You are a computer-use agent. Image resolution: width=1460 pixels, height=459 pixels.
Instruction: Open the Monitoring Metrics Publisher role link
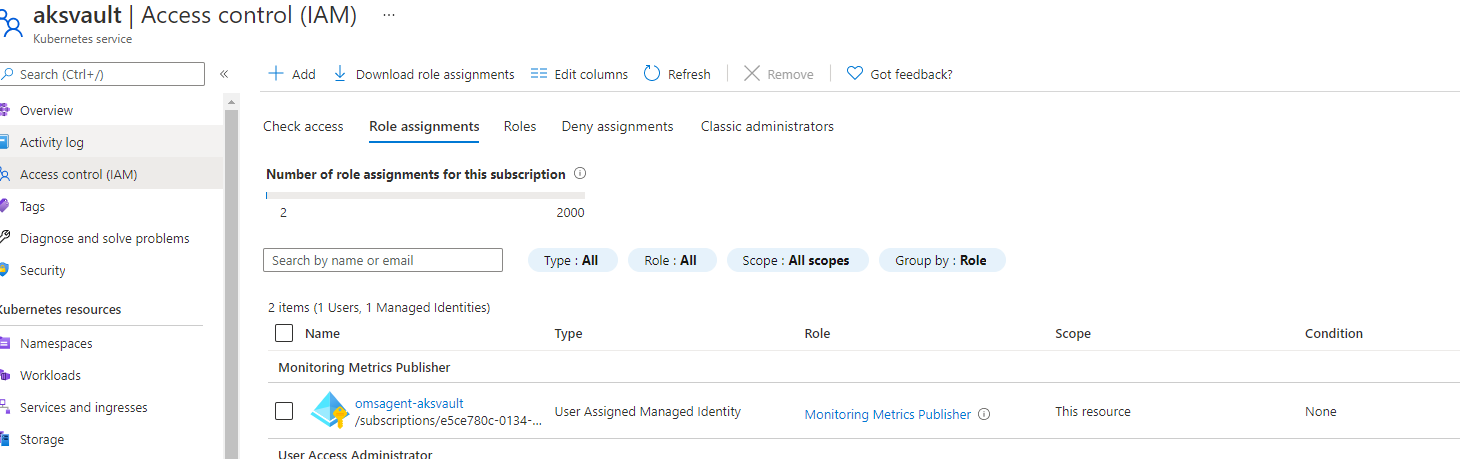click(x=887, y=414)
